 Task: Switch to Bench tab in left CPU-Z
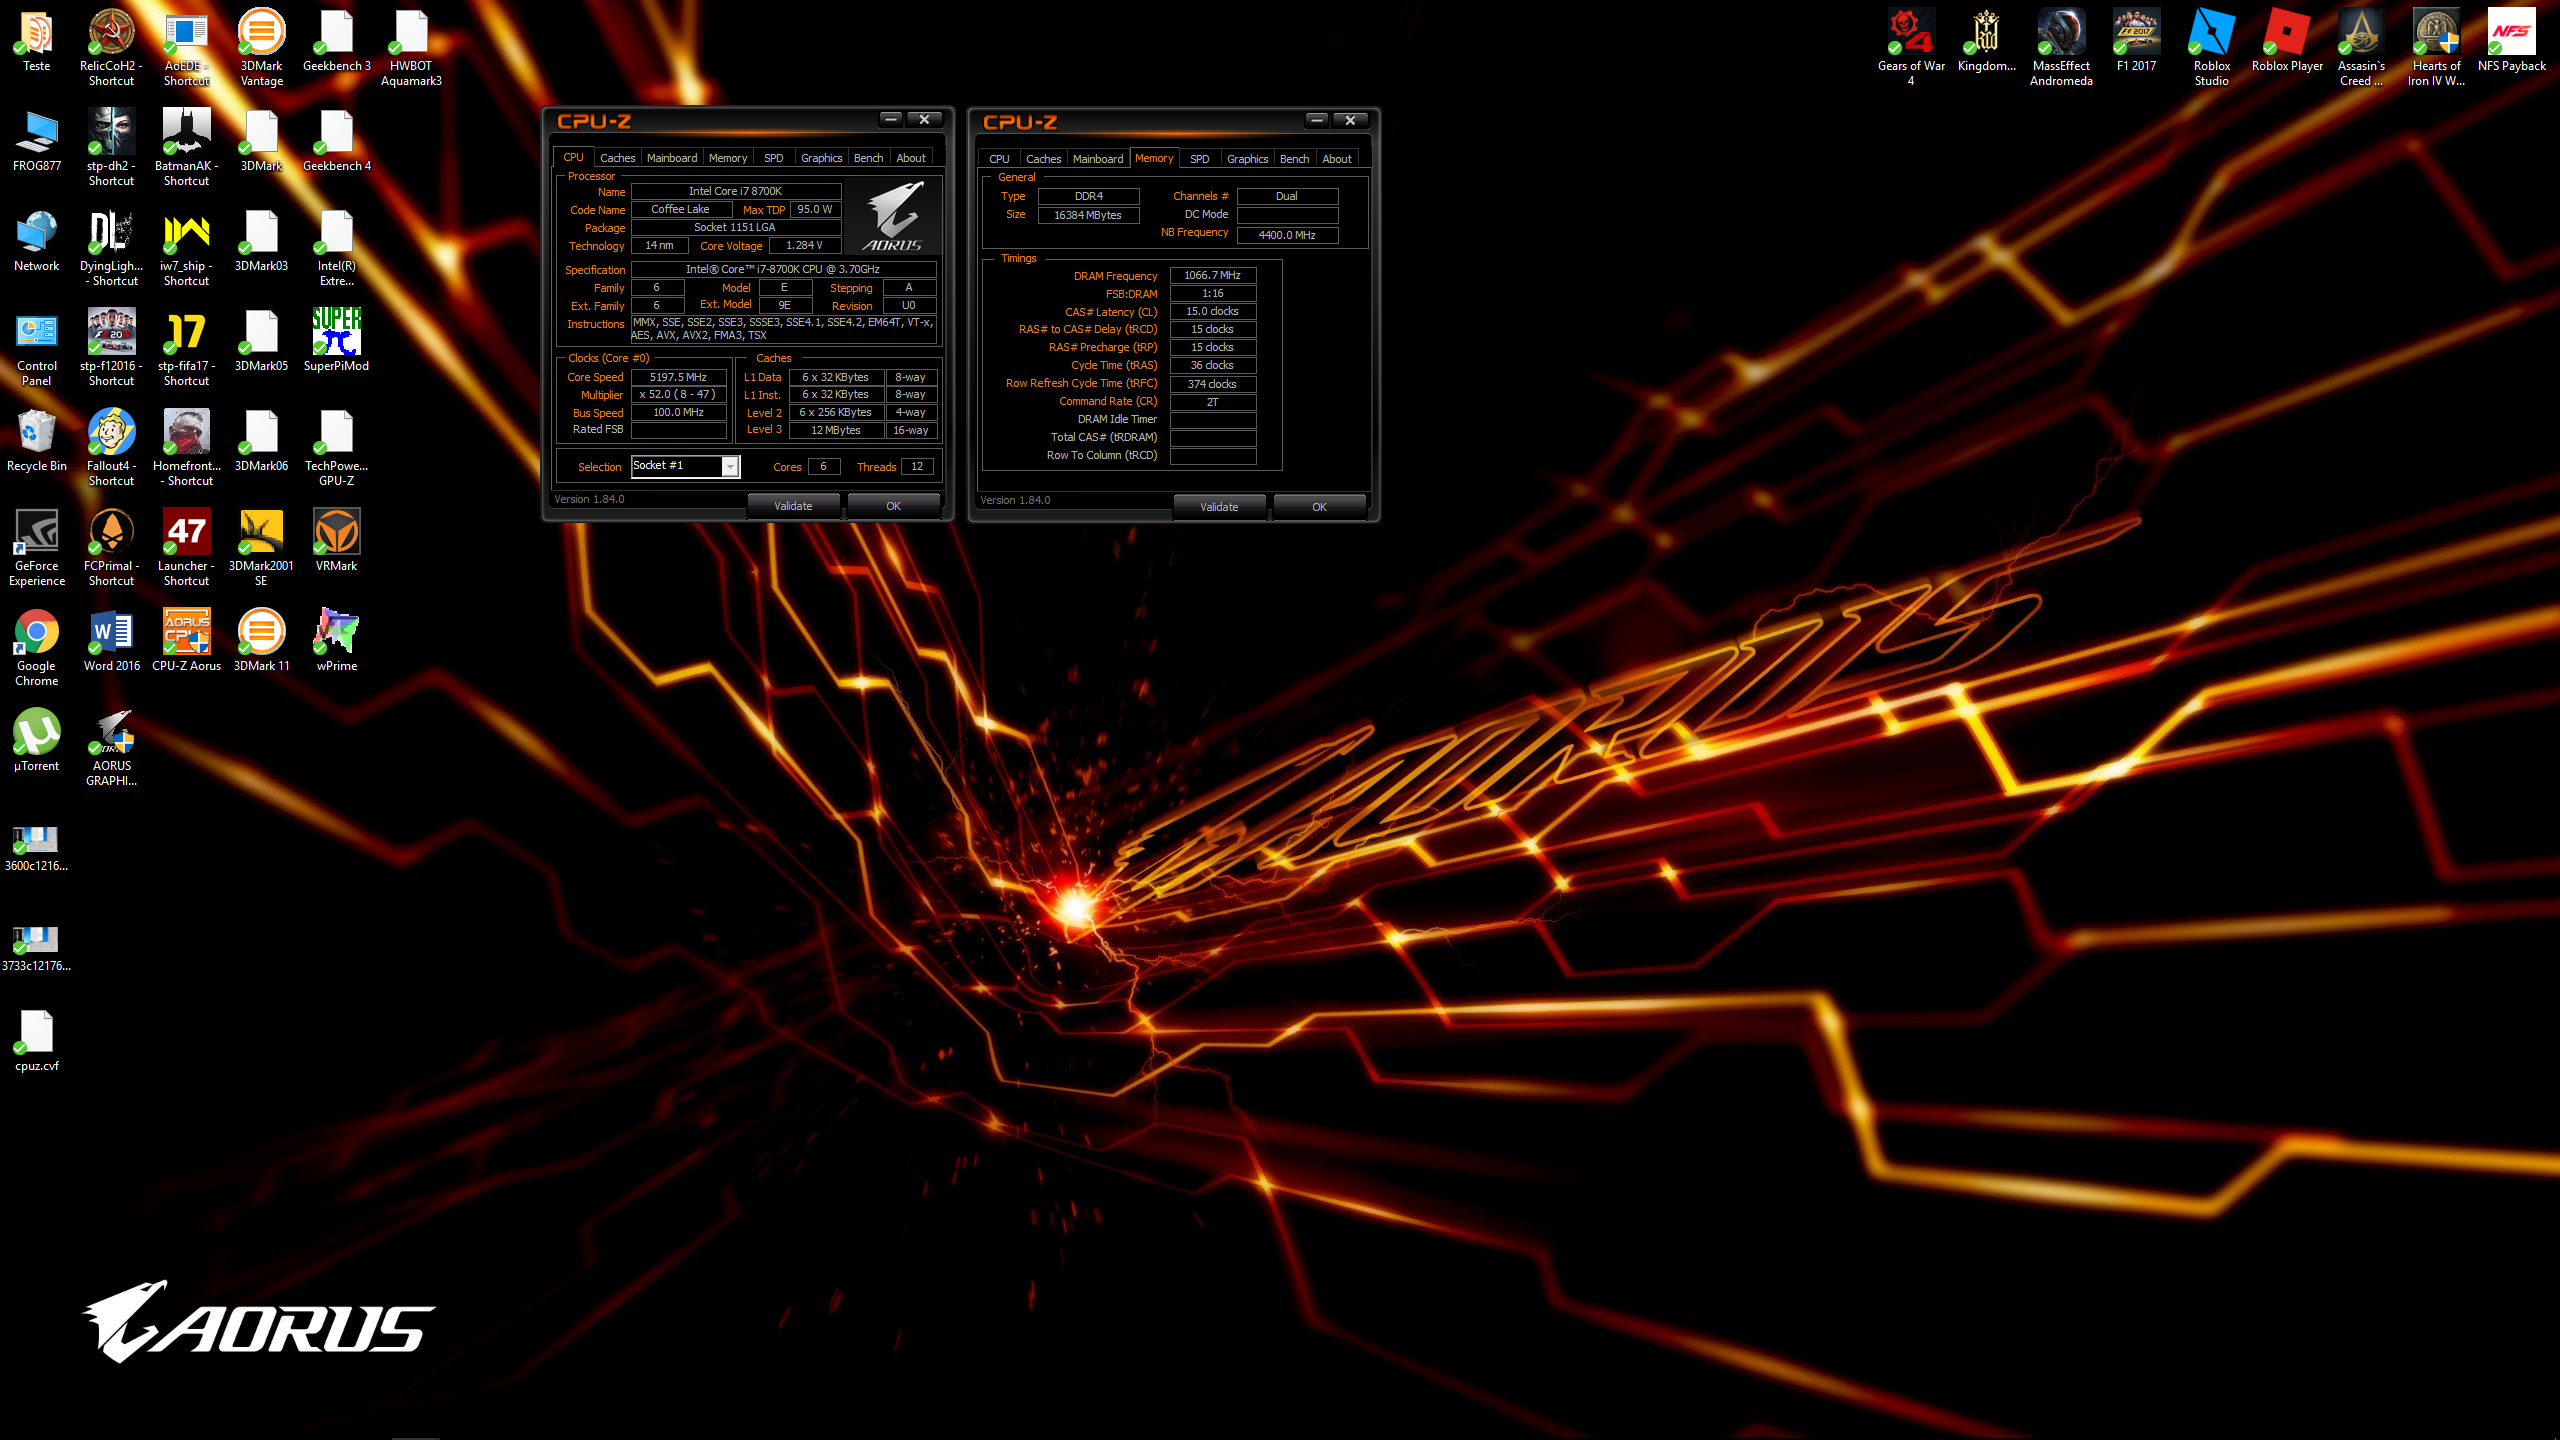coord(868,158)
